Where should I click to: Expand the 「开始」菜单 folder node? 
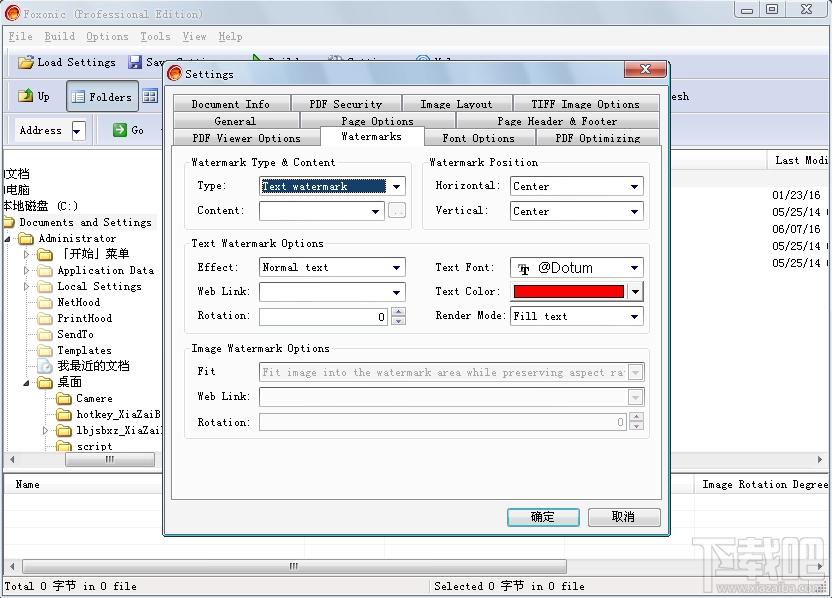pyautogui.click(x=27, y=255)
